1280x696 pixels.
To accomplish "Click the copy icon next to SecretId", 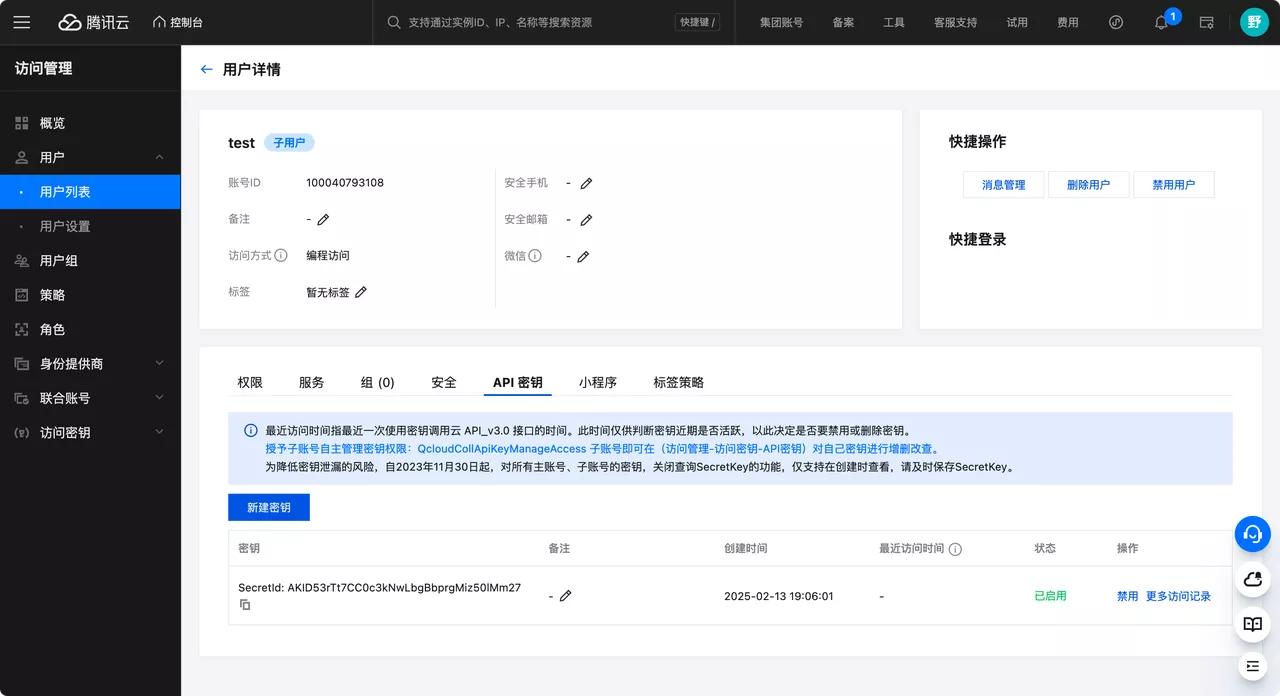I will click(245, 604).
